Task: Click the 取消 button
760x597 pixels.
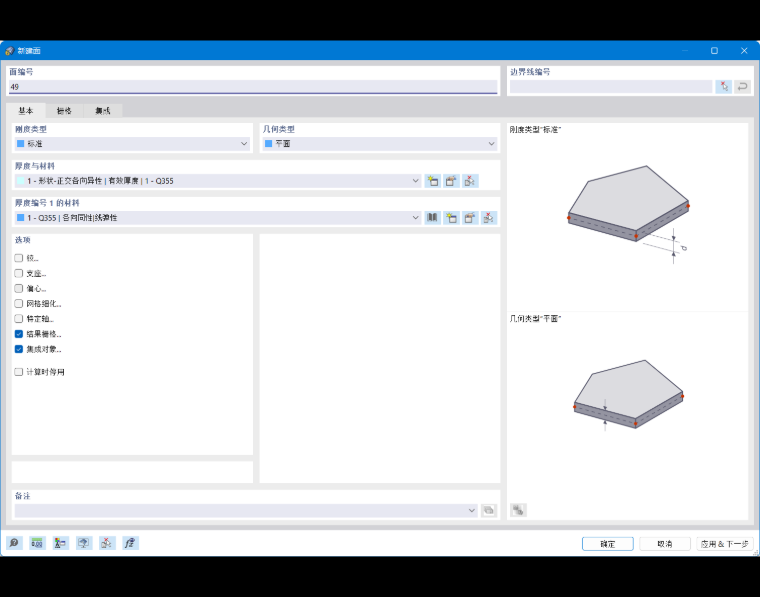Action: (x=665, y=544)
